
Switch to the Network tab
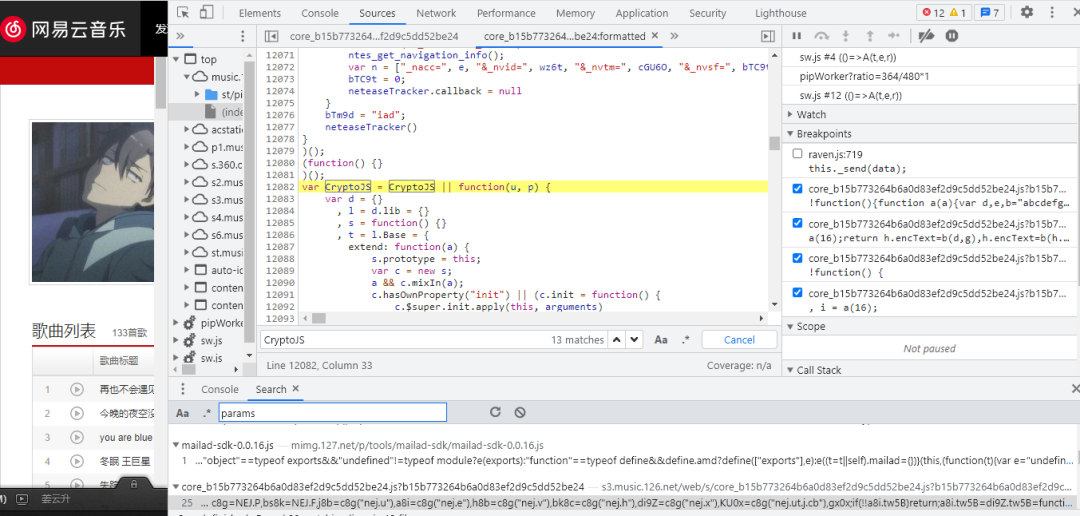436,13
